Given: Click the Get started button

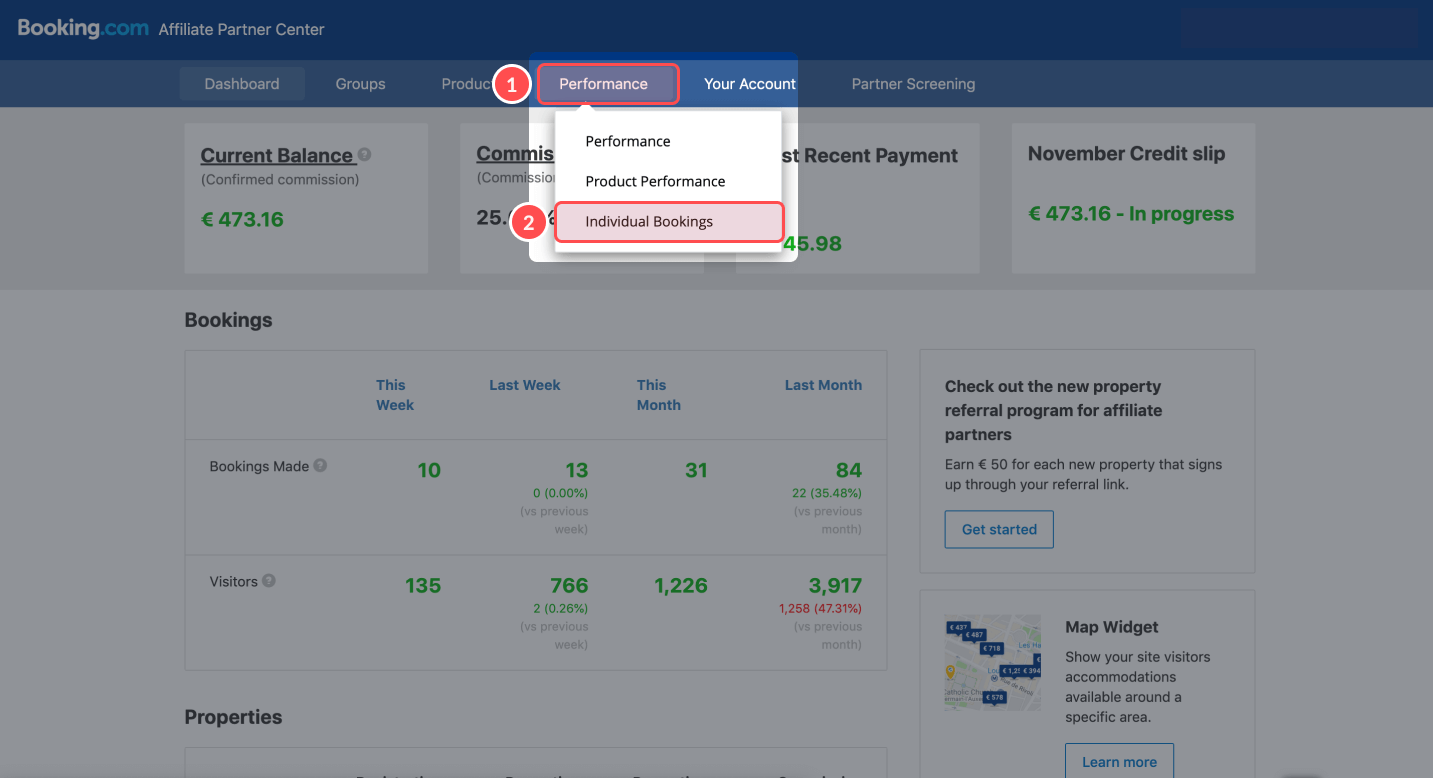Looking at the screenshot, I should click(x=999, y=529).
